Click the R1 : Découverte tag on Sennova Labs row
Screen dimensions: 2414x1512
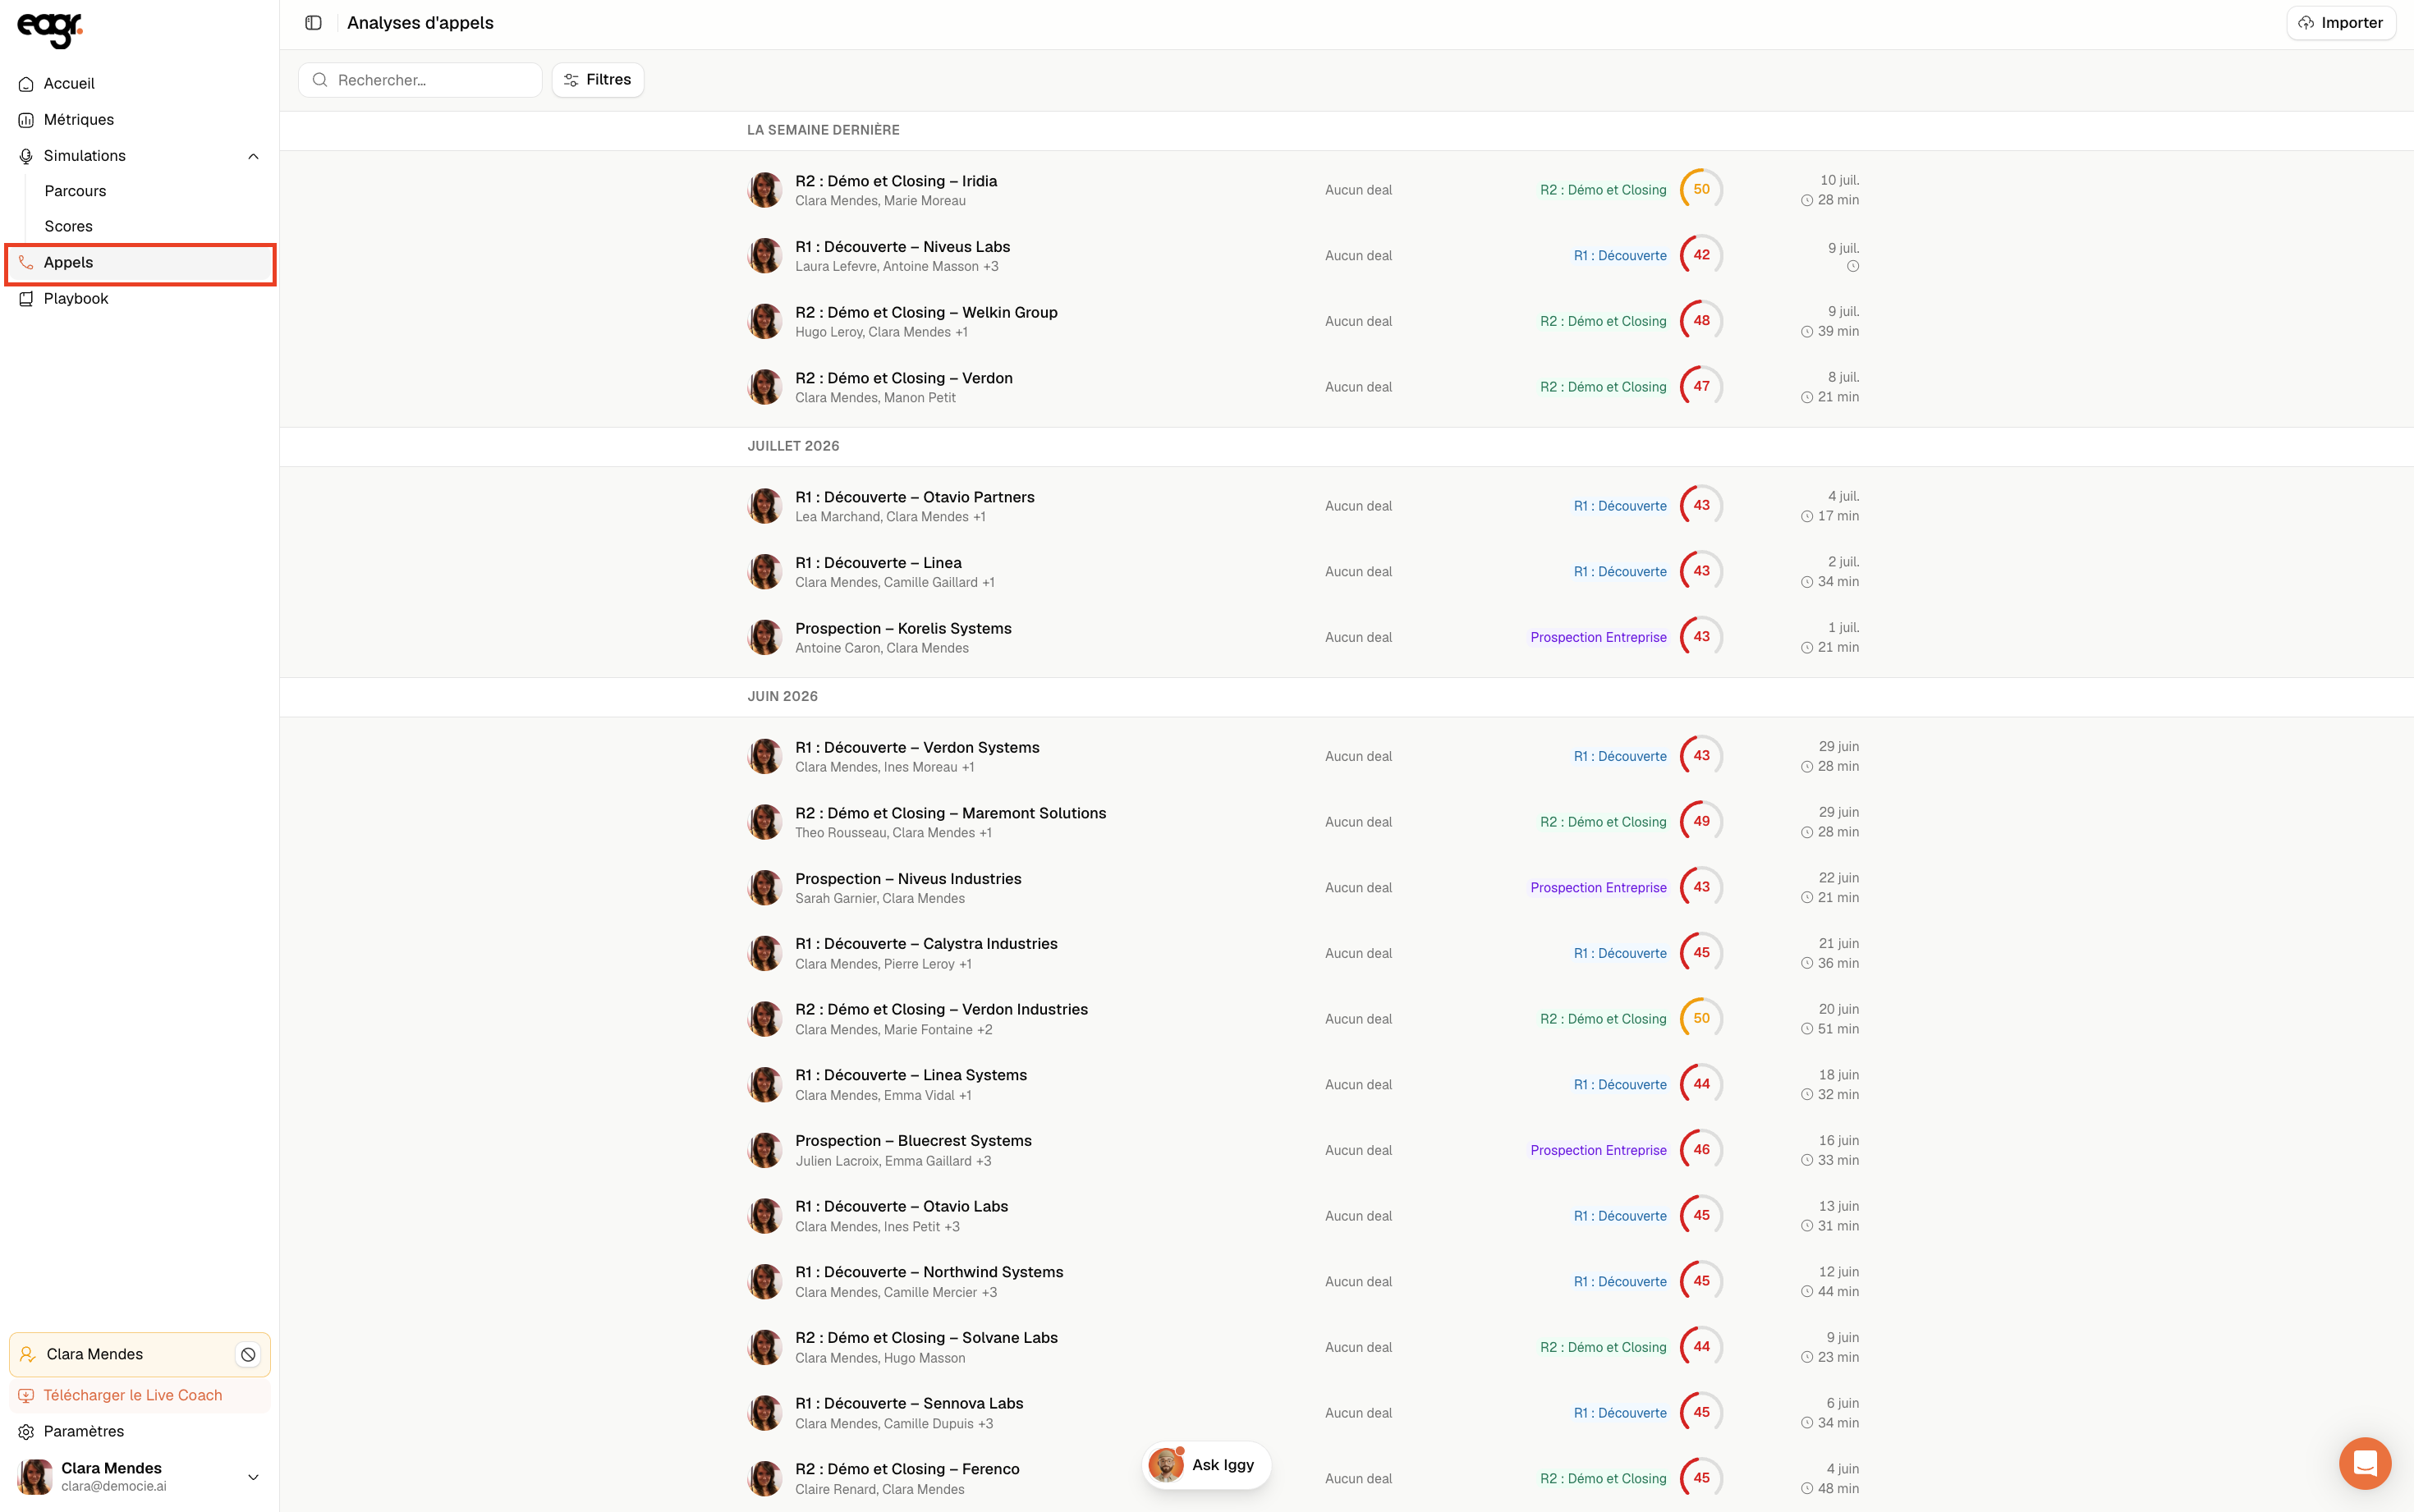click(x=1620, y=1413)
